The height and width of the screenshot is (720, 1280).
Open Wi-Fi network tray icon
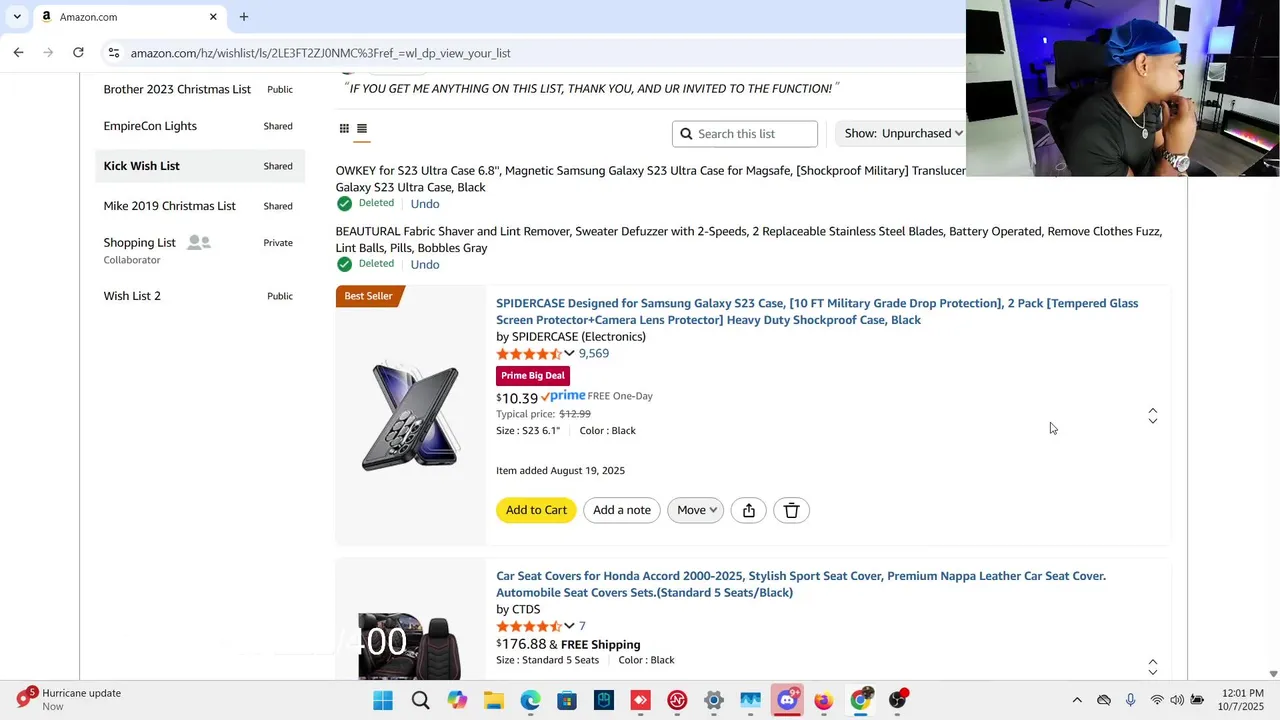click(1157, 700)
